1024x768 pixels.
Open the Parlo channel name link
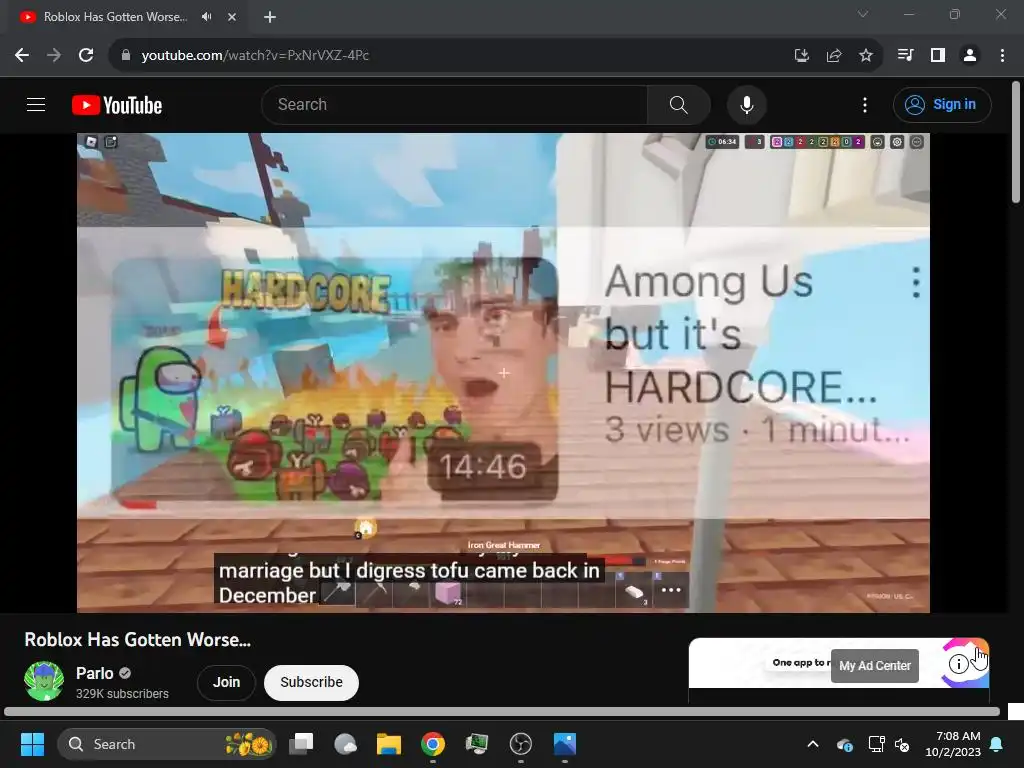(x=95, y=673)
